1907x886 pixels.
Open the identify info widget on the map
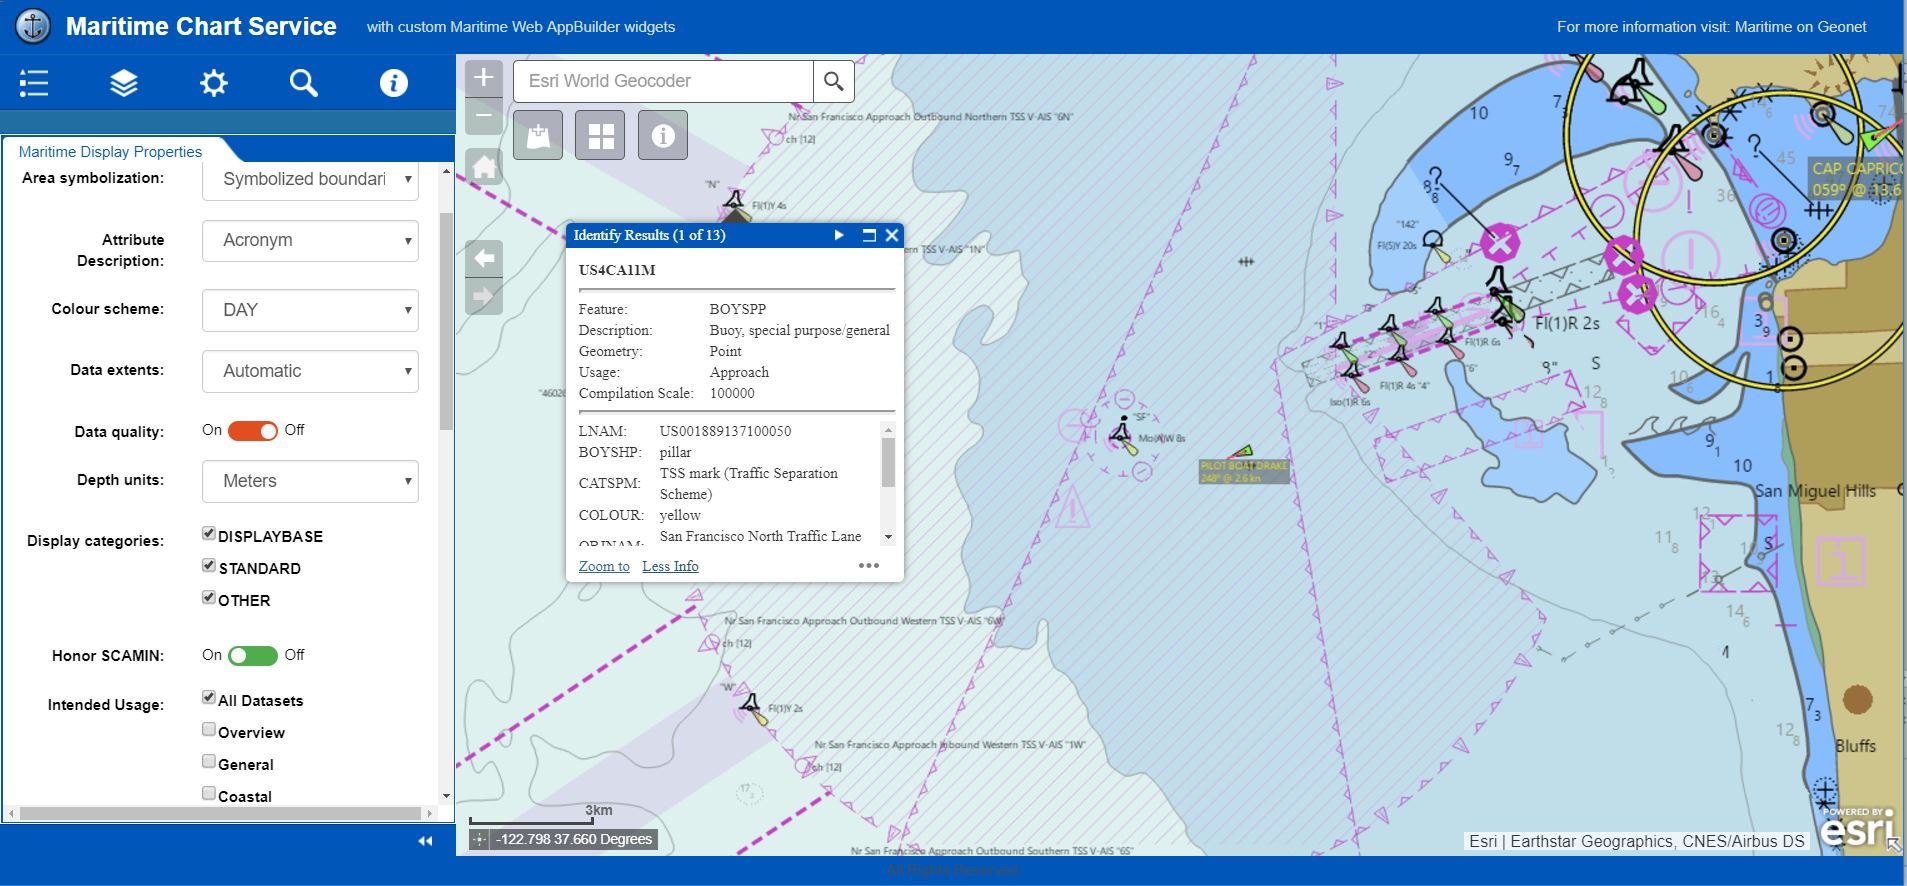tap(663, 135)
